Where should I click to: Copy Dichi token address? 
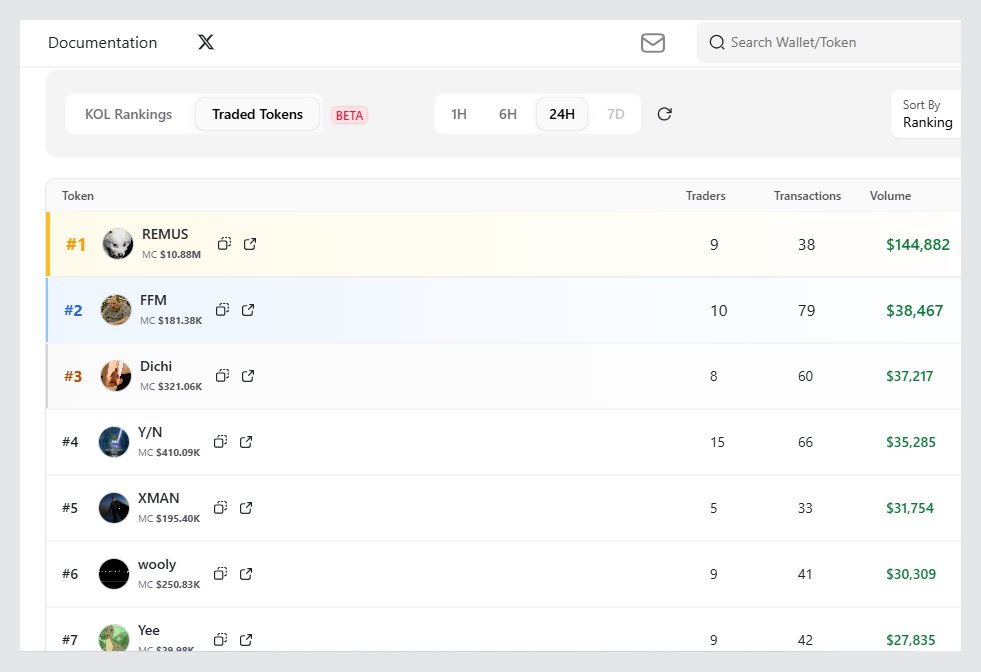(222, 375)
